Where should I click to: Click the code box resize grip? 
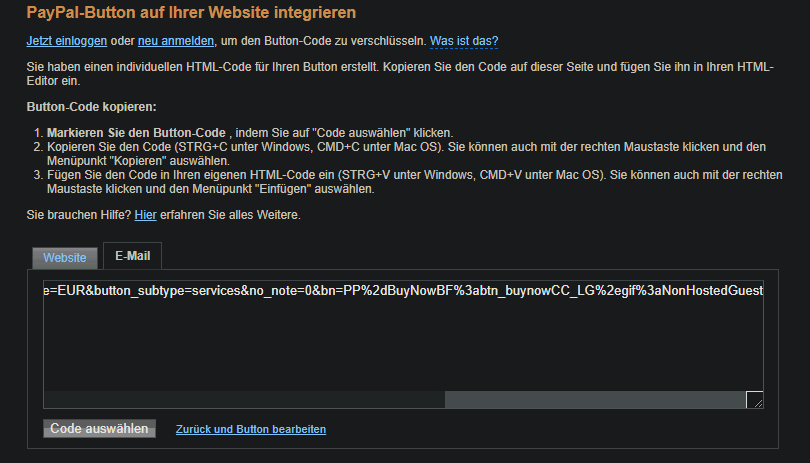click(x=755, y=400)
